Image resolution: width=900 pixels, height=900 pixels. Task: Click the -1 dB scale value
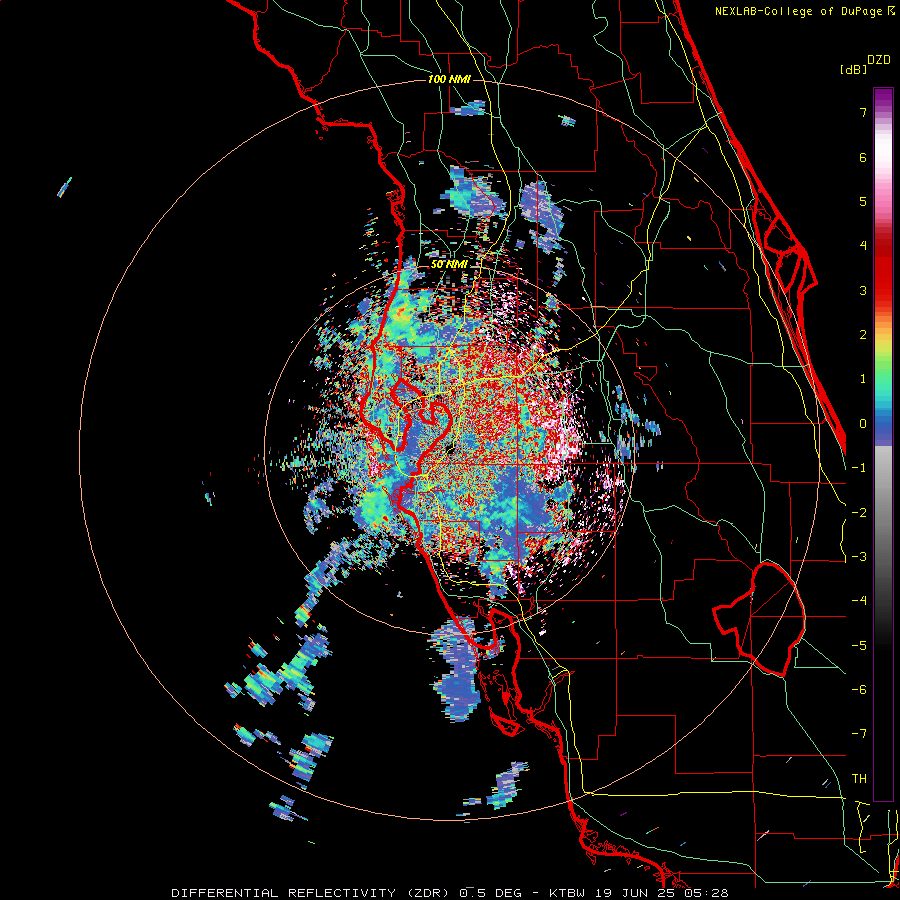pos(859,468)
